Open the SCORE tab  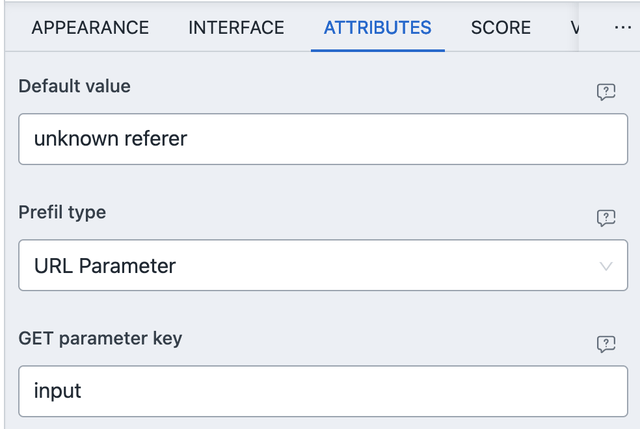(x=501, y=28)
